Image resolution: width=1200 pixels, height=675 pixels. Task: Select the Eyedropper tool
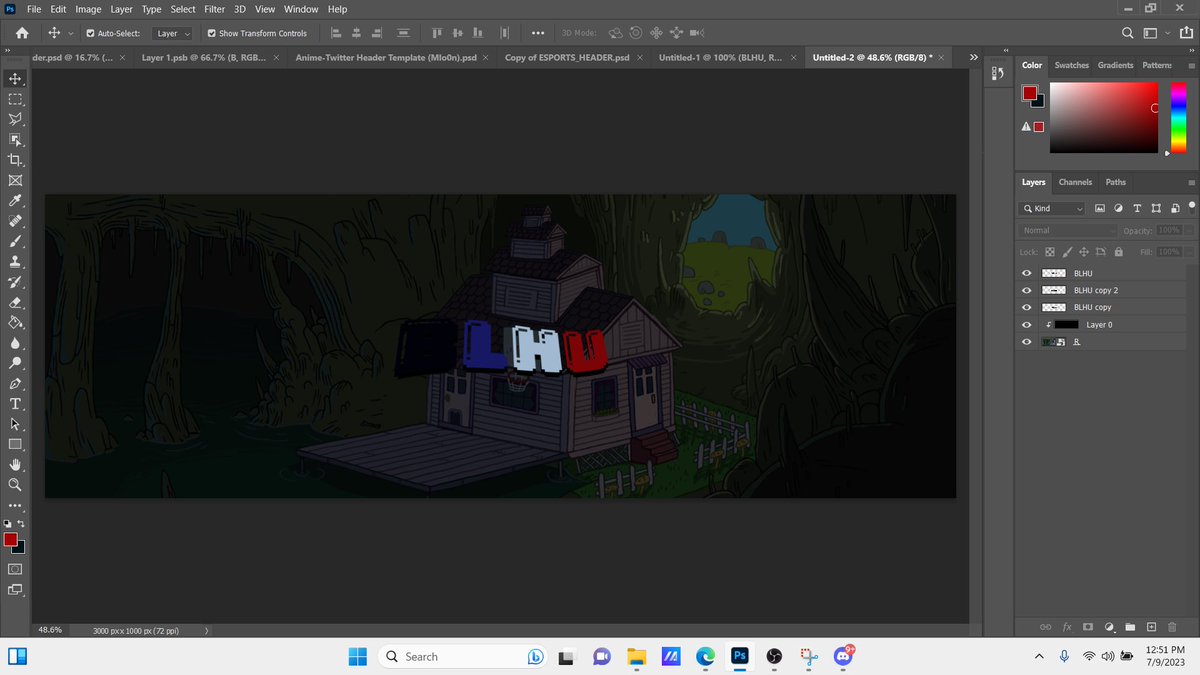[x=16, y=201]
